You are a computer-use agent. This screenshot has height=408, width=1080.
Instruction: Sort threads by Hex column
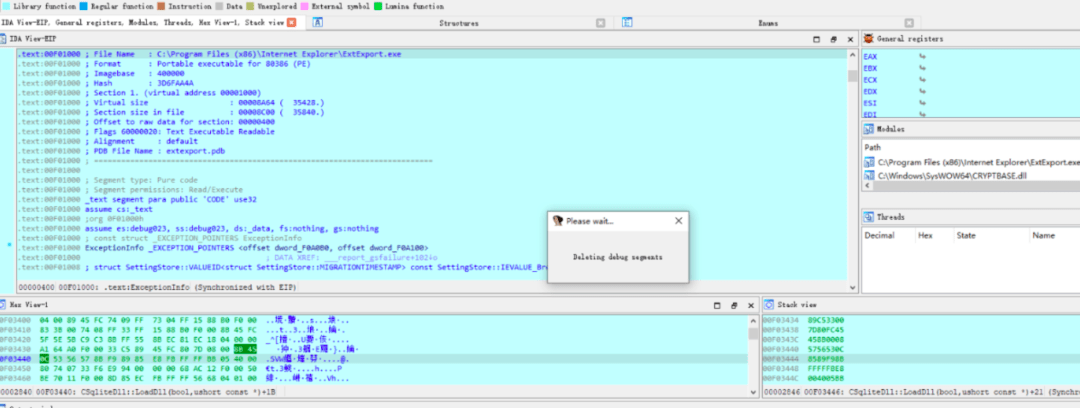point(925,236)
